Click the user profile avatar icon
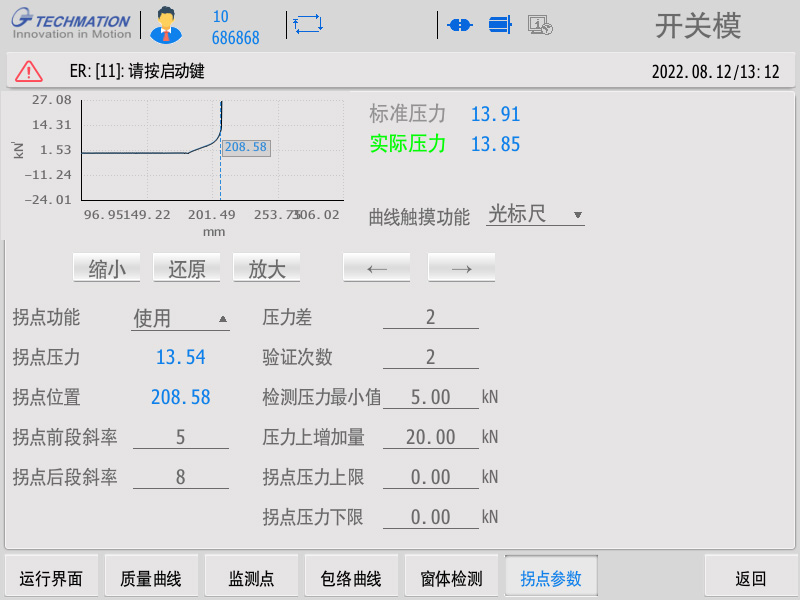Image resolution: width=800 pixels, height=600 pixels. (168, 26)
